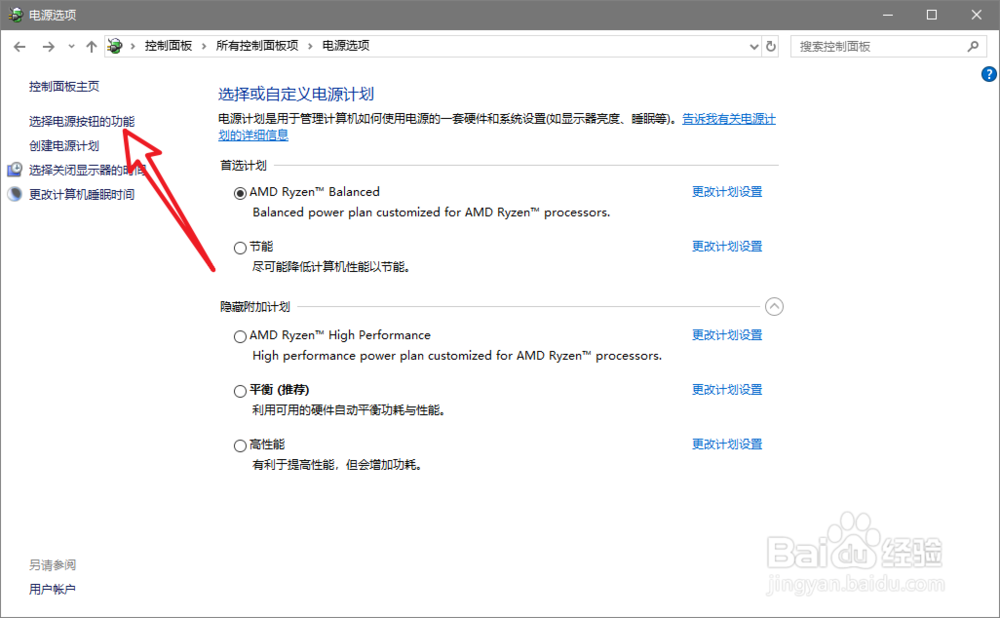Close the 电源选项 window
Image resolution: width=1000 pixels, height=618 pixels.
[976, 15]
